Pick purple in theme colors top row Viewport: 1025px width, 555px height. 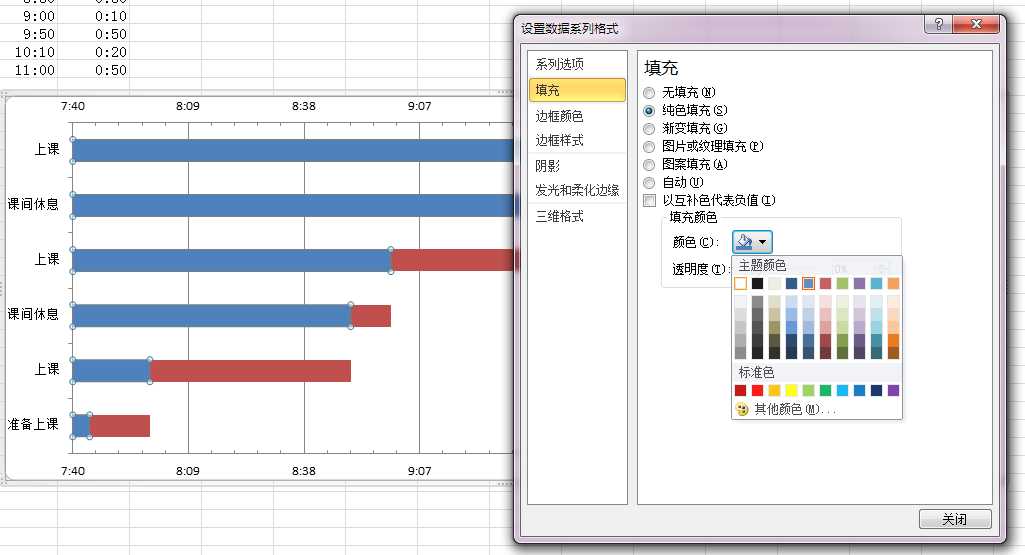tap(860, 283)
